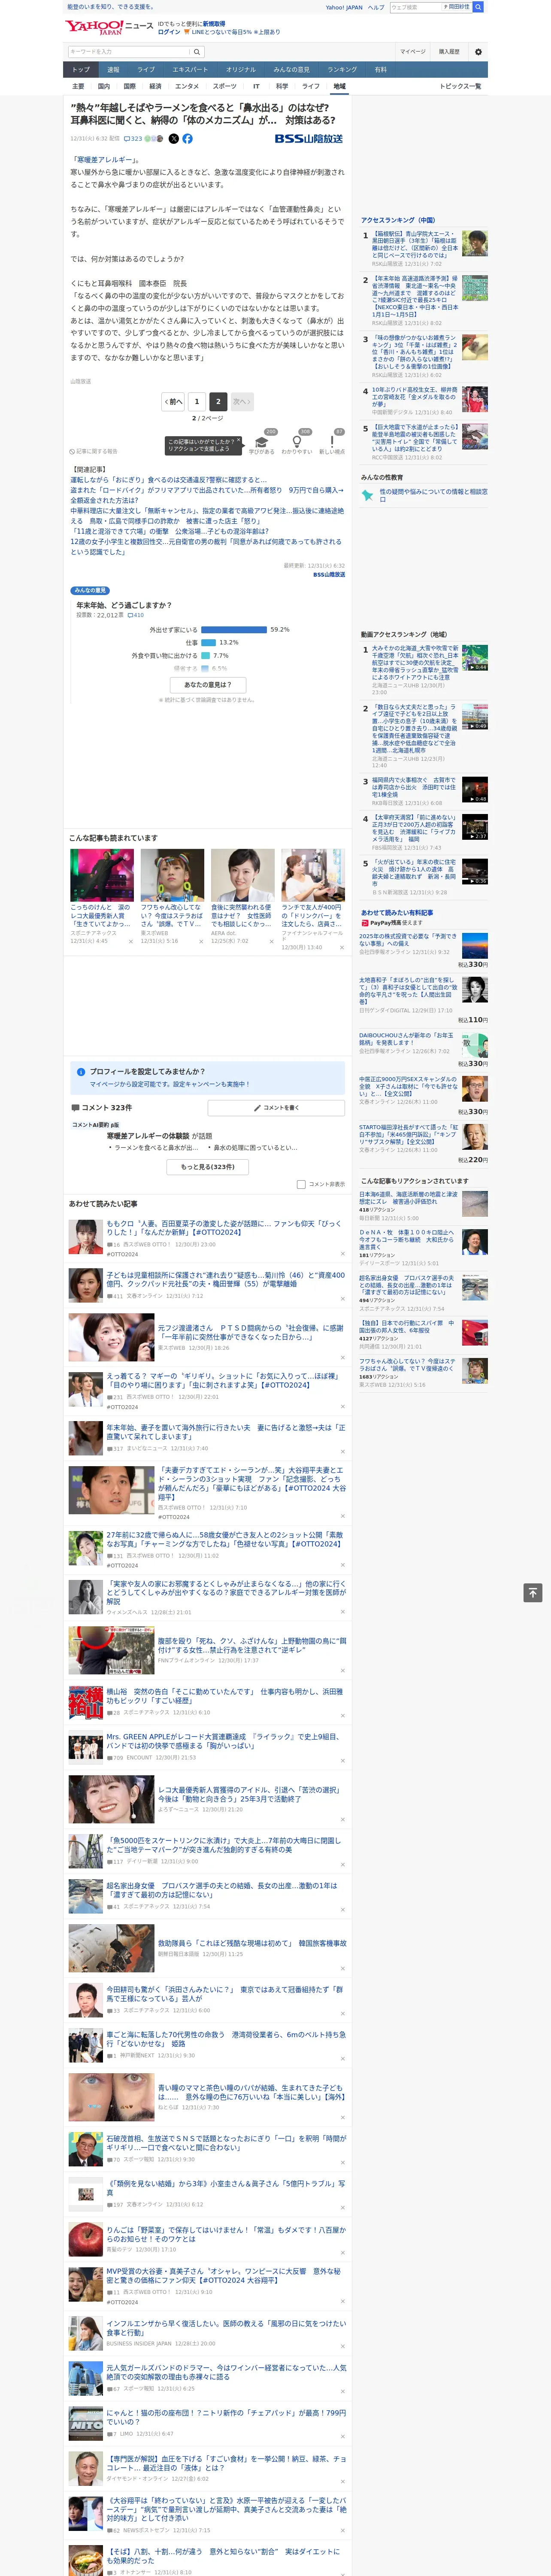551x2576 pixels.
Task: Click the Yahoo! JAPAN top header link
Action: [x=344, y=7]
